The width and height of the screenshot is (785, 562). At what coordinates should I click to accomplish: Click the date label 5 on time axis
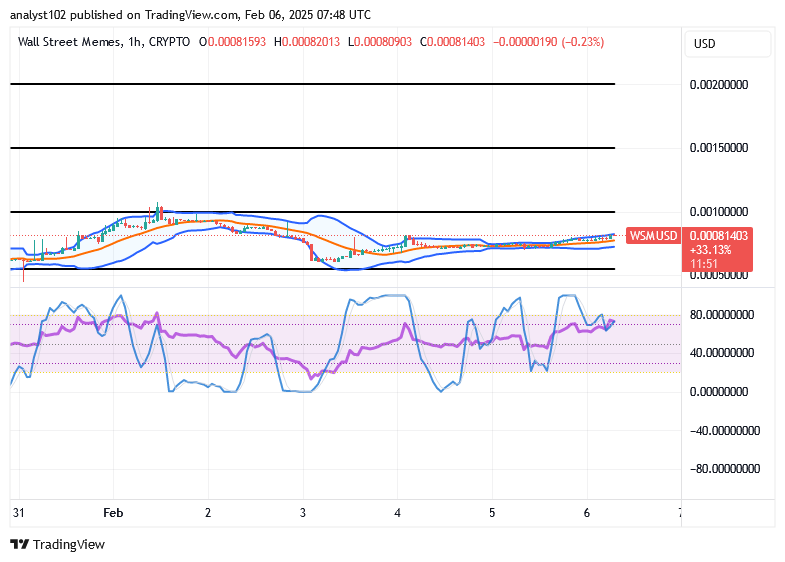(x=492, y=513)
